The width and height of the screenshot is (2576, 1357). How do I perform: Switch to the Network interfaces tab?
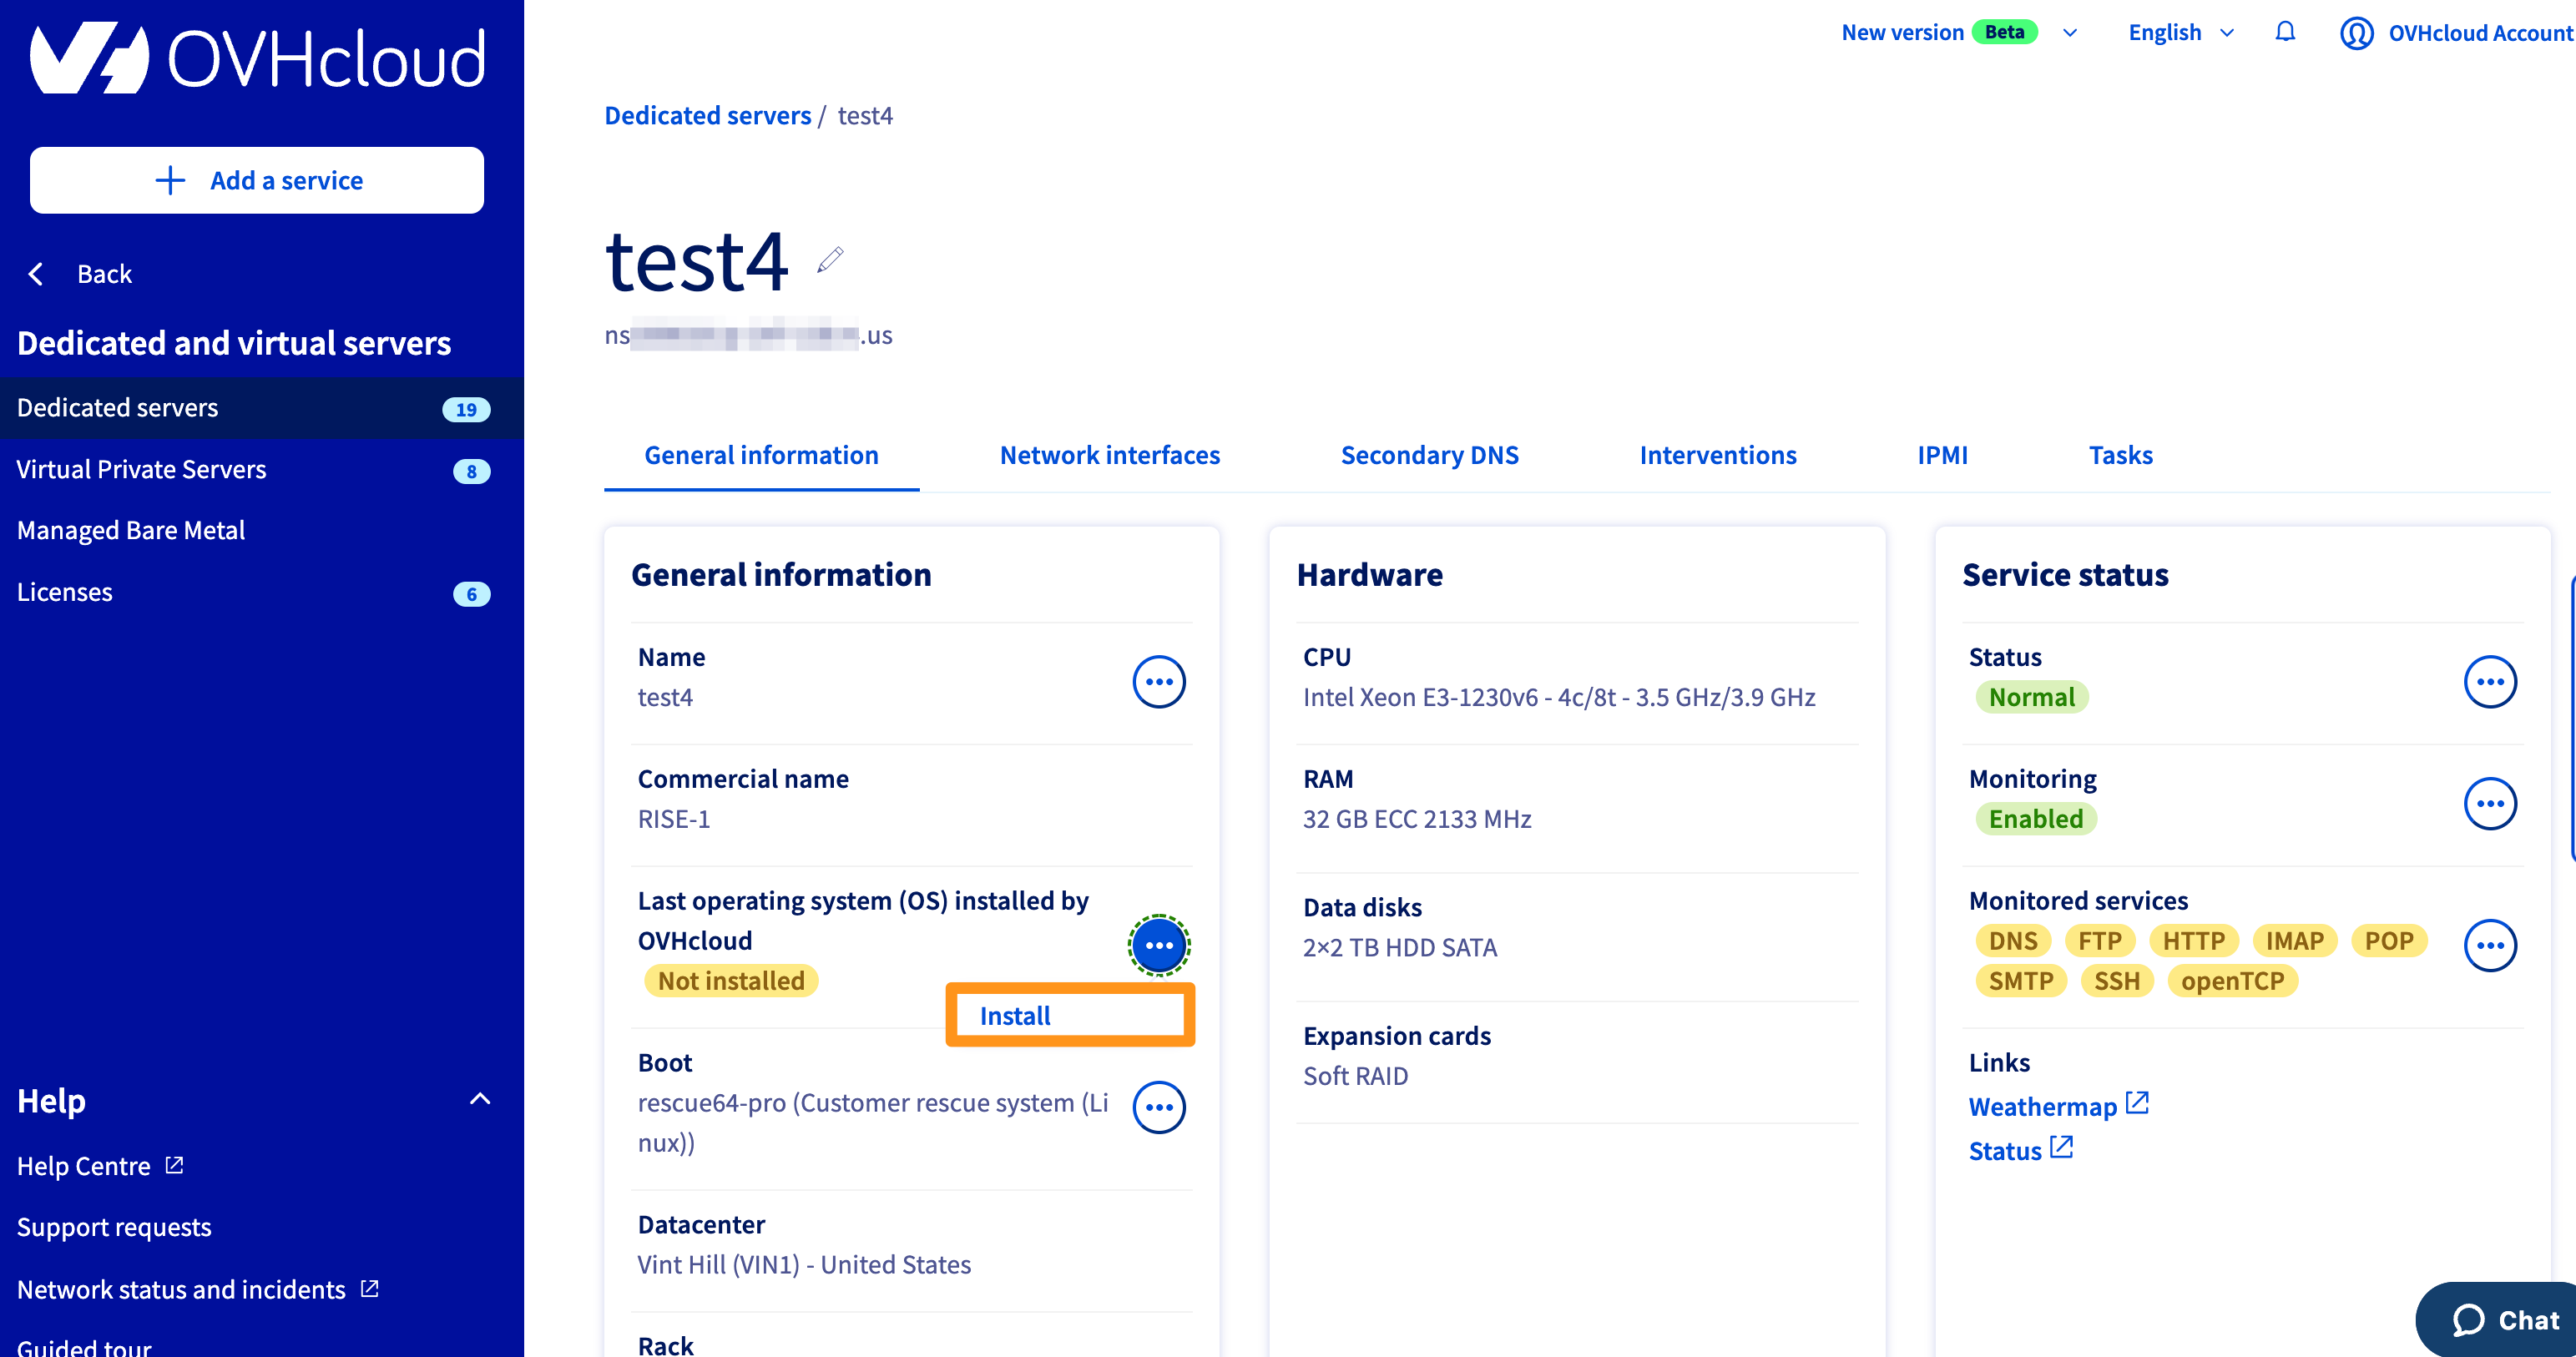pyautogui.click(x=1109, y=455)
